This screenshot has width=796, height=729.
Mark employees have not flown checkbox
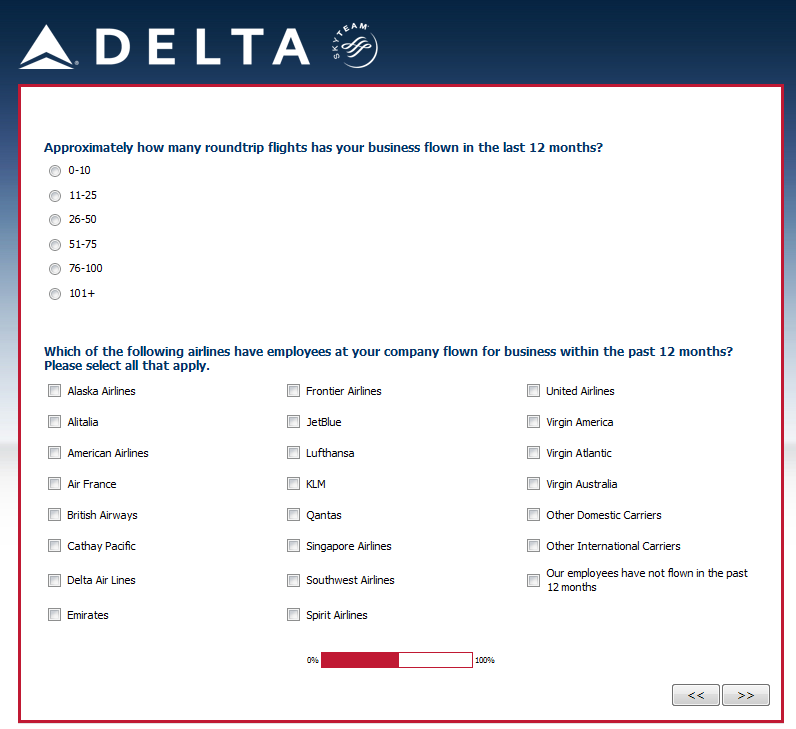(534, 580)
